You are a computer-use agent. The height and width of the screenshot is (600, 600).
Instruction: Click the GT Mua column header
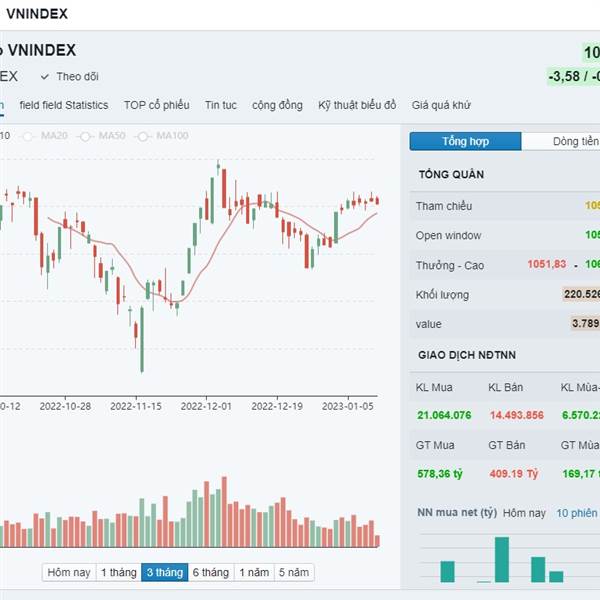point(435,445)
